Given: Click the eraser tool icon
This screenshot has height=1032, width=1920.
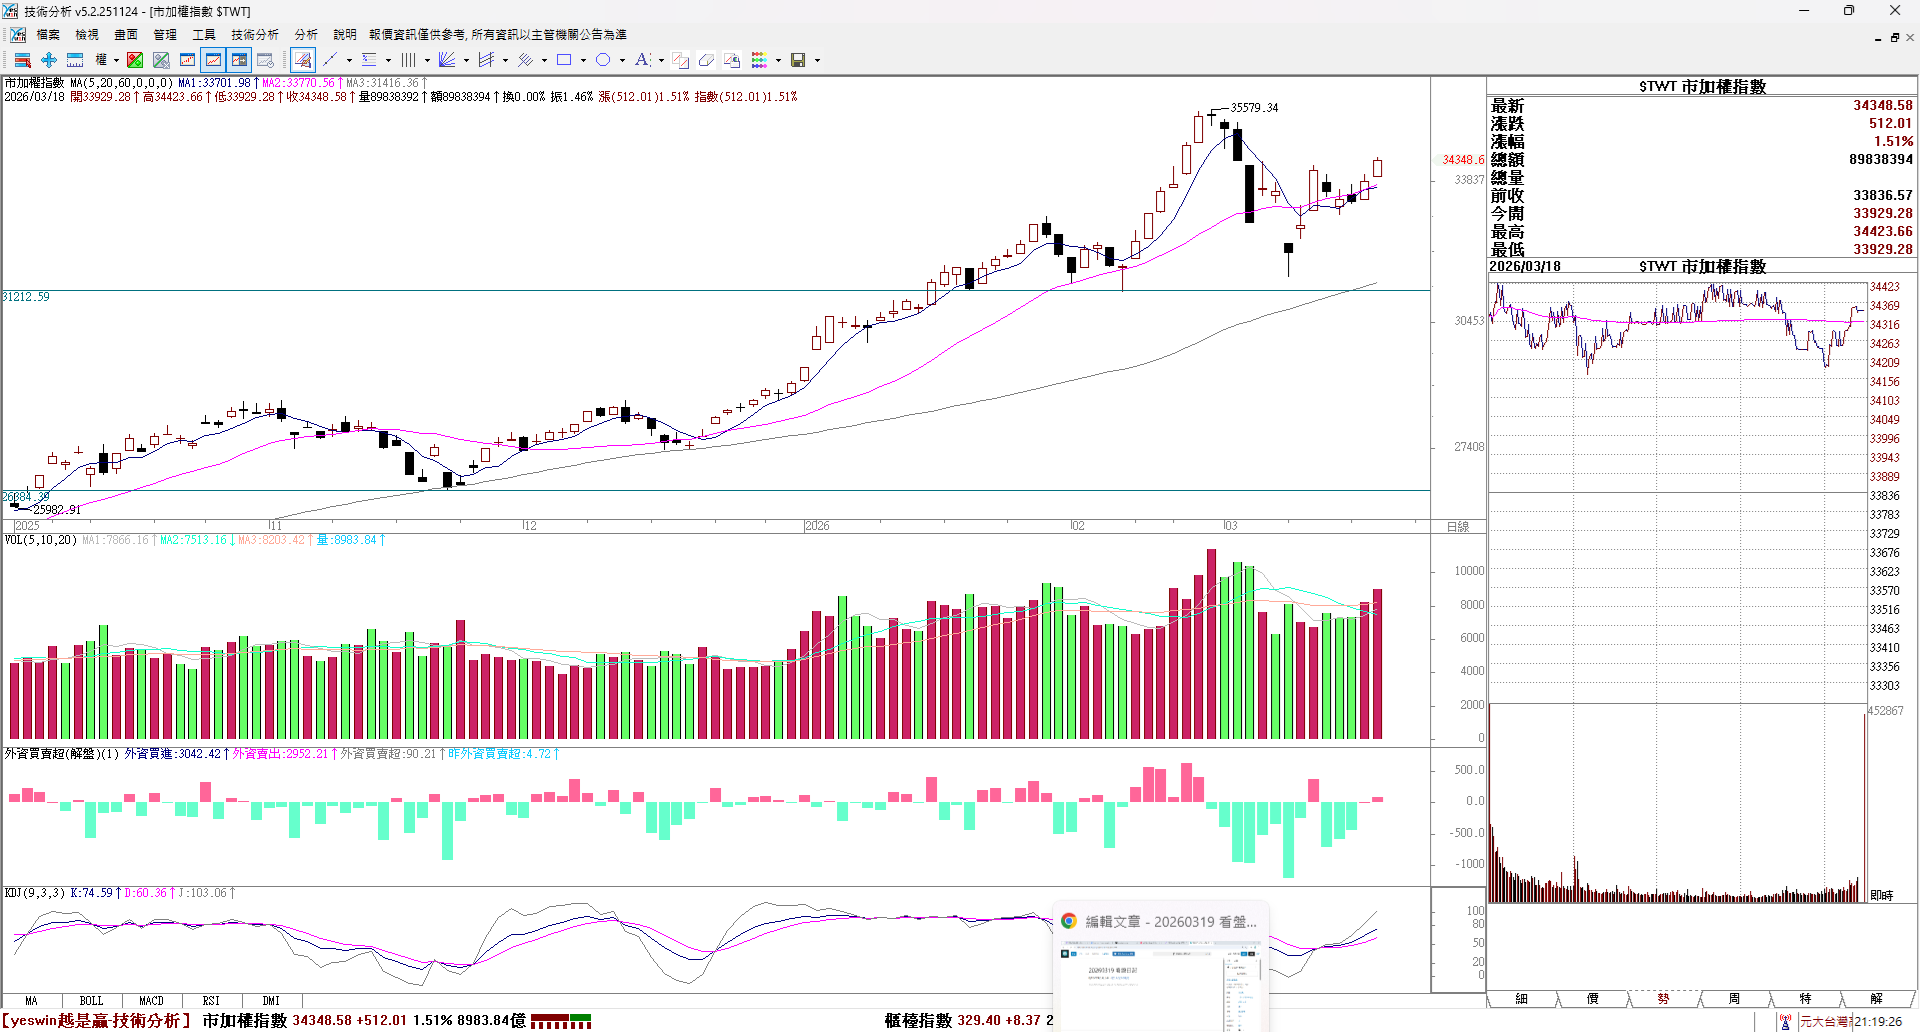Looking at the screenshot, I should coord(706,60).
